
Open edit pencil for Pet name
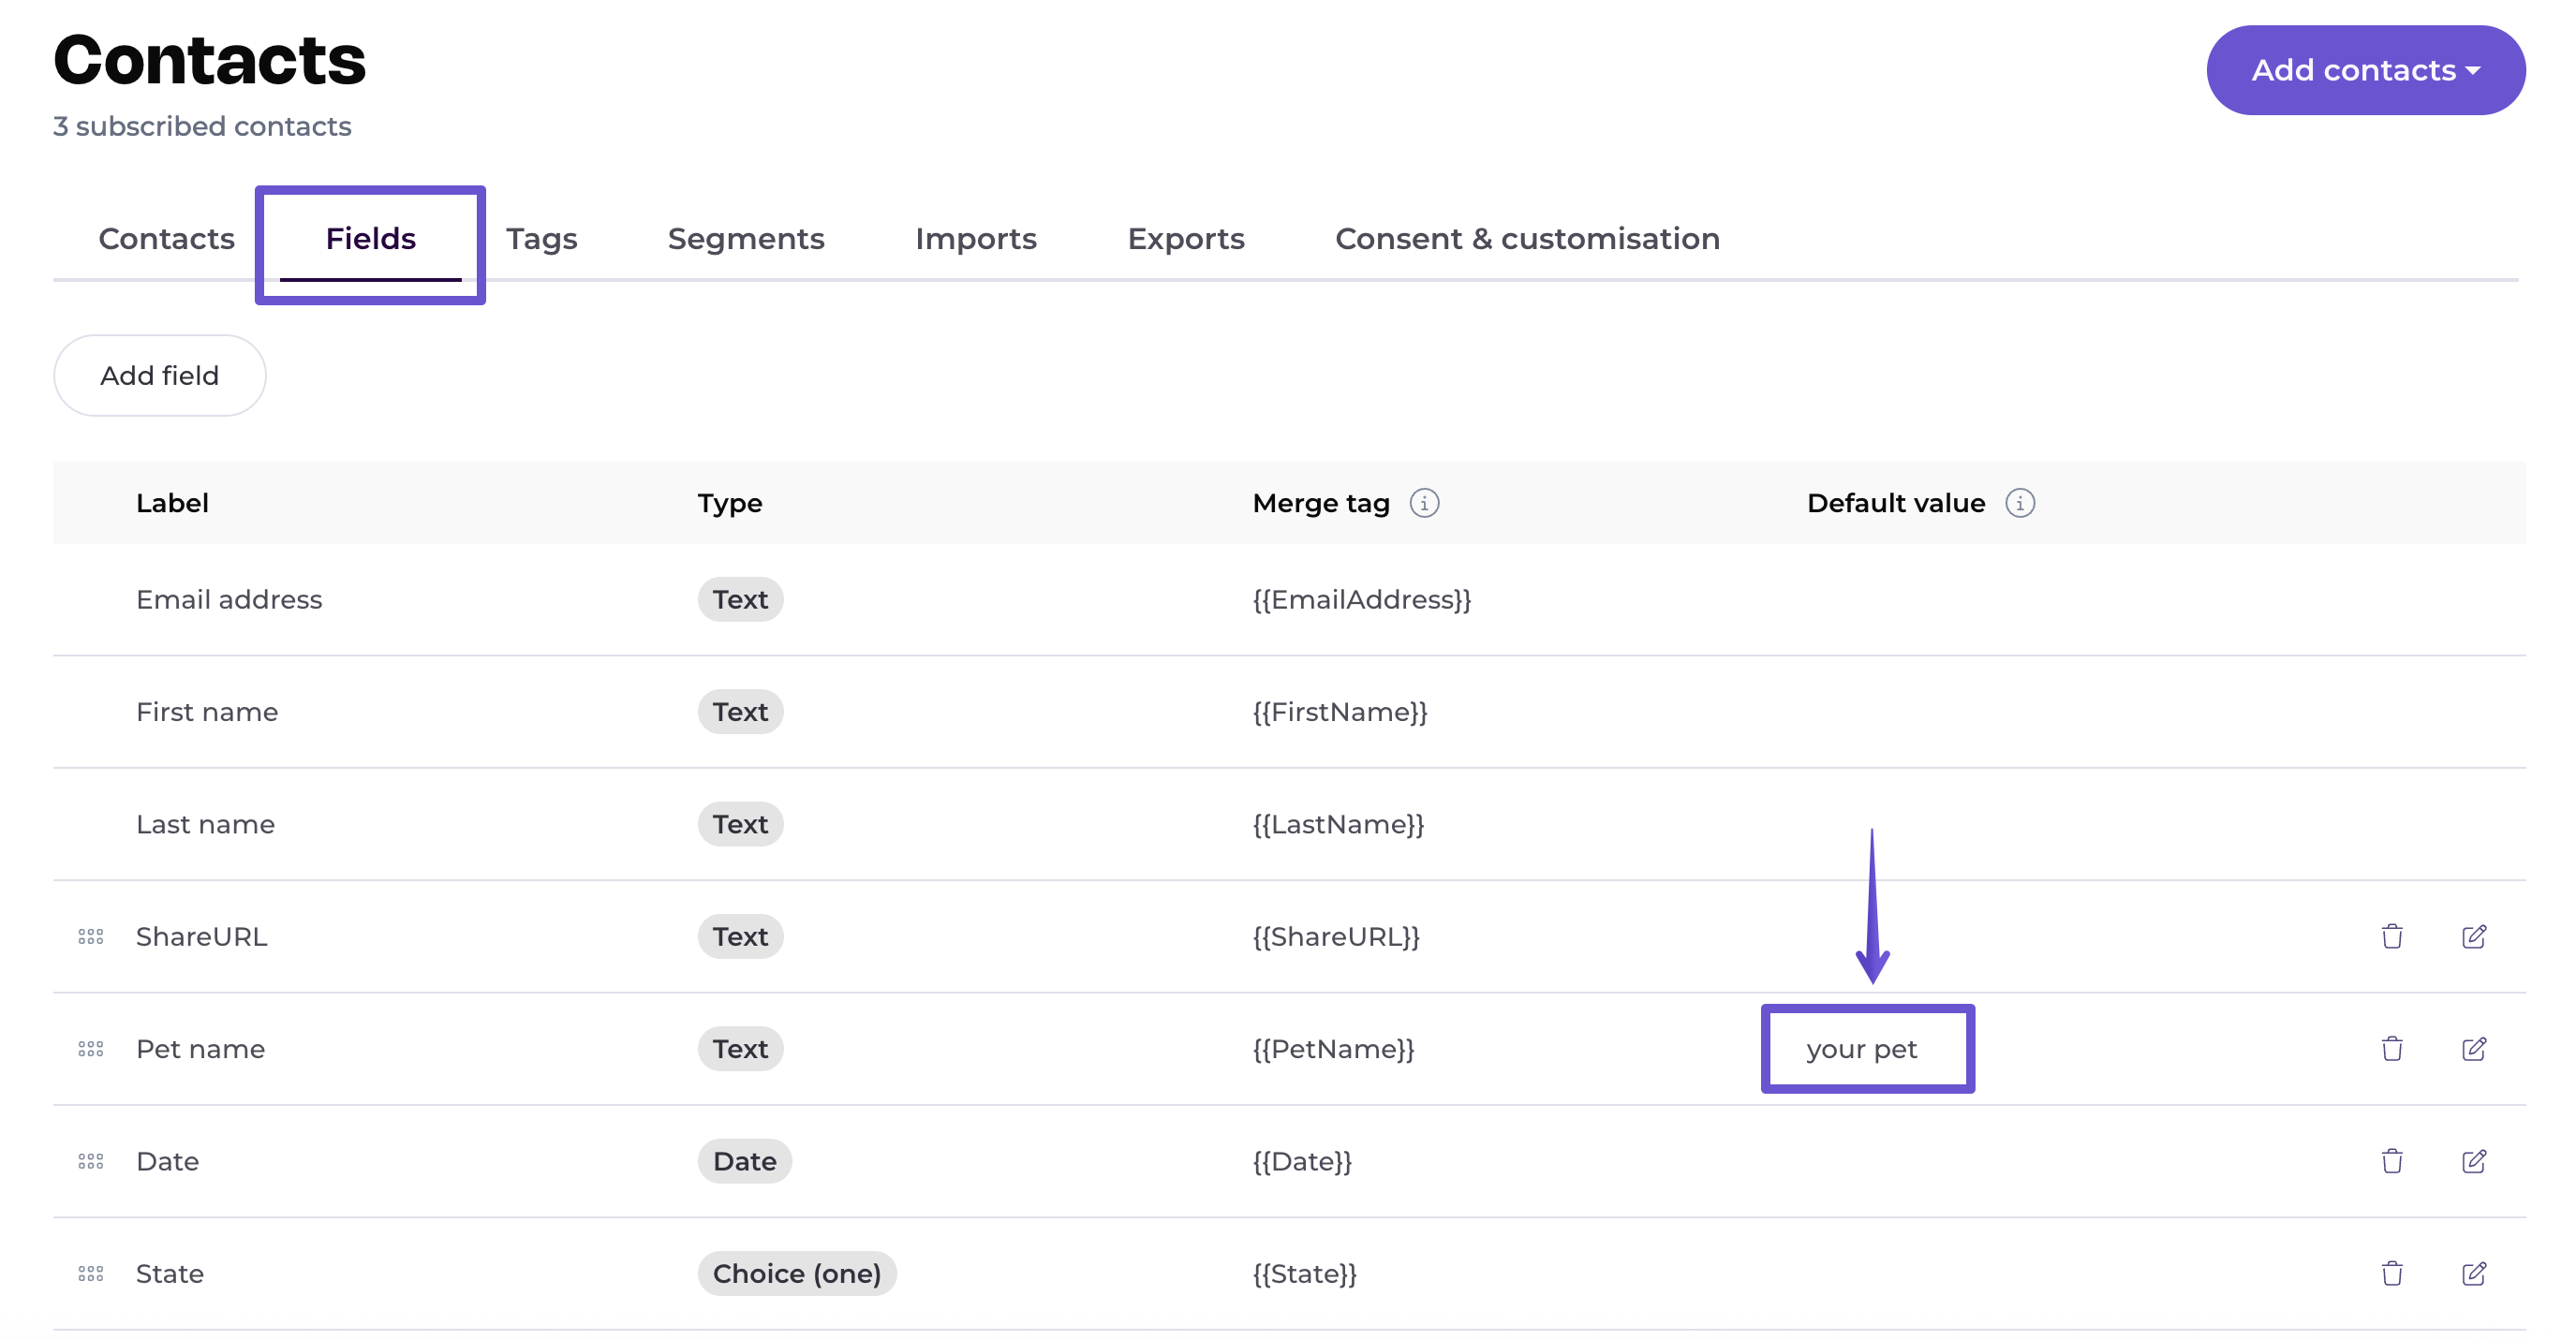point(2473,1048)
